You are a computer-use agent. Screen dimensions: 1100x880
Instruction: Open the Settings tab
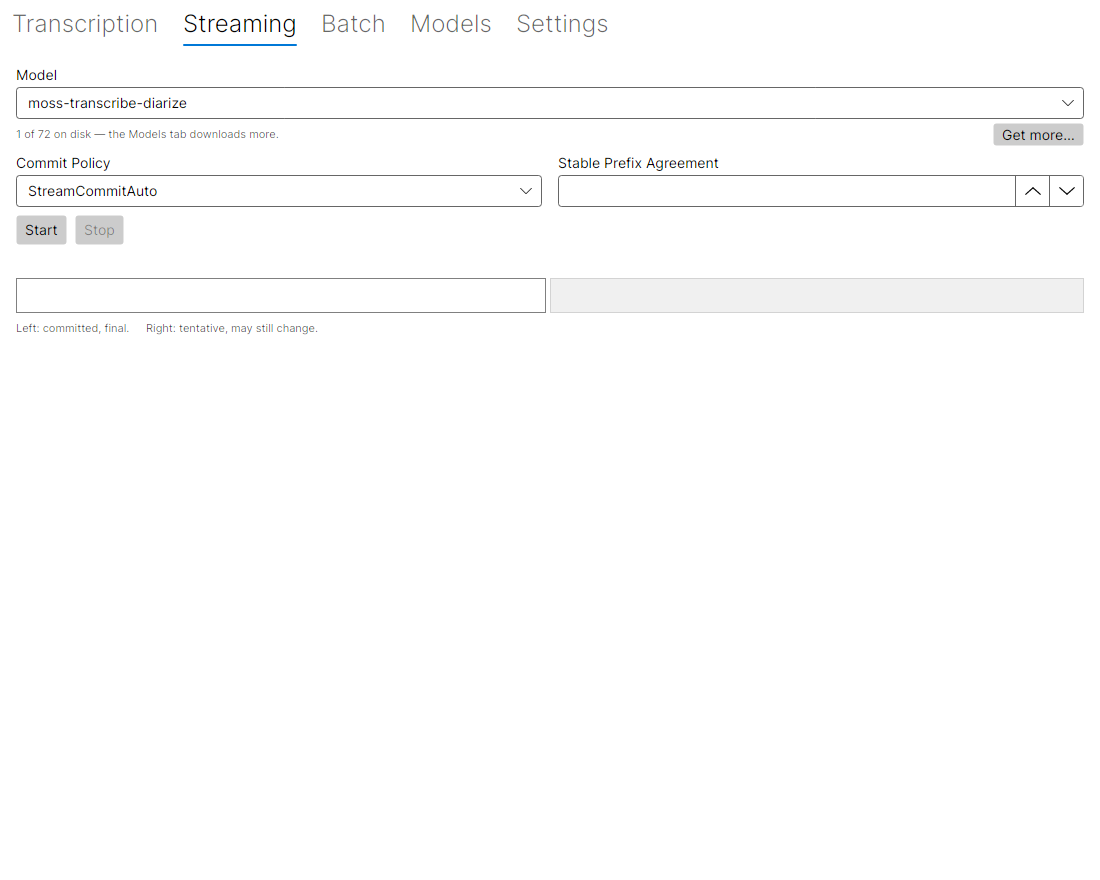point(563,24)
